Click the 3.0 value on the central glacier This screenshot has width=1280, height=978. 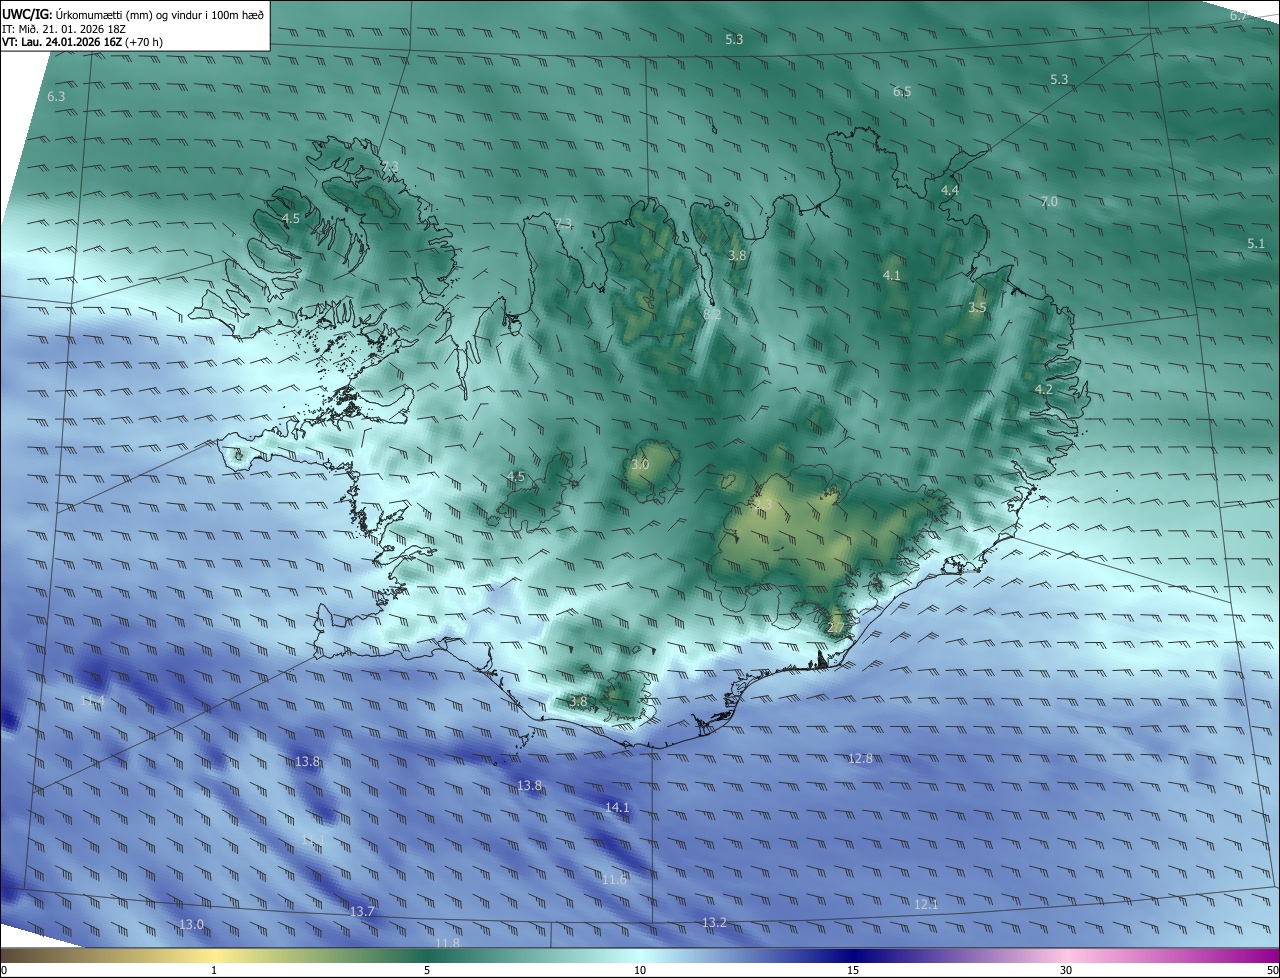640,465
